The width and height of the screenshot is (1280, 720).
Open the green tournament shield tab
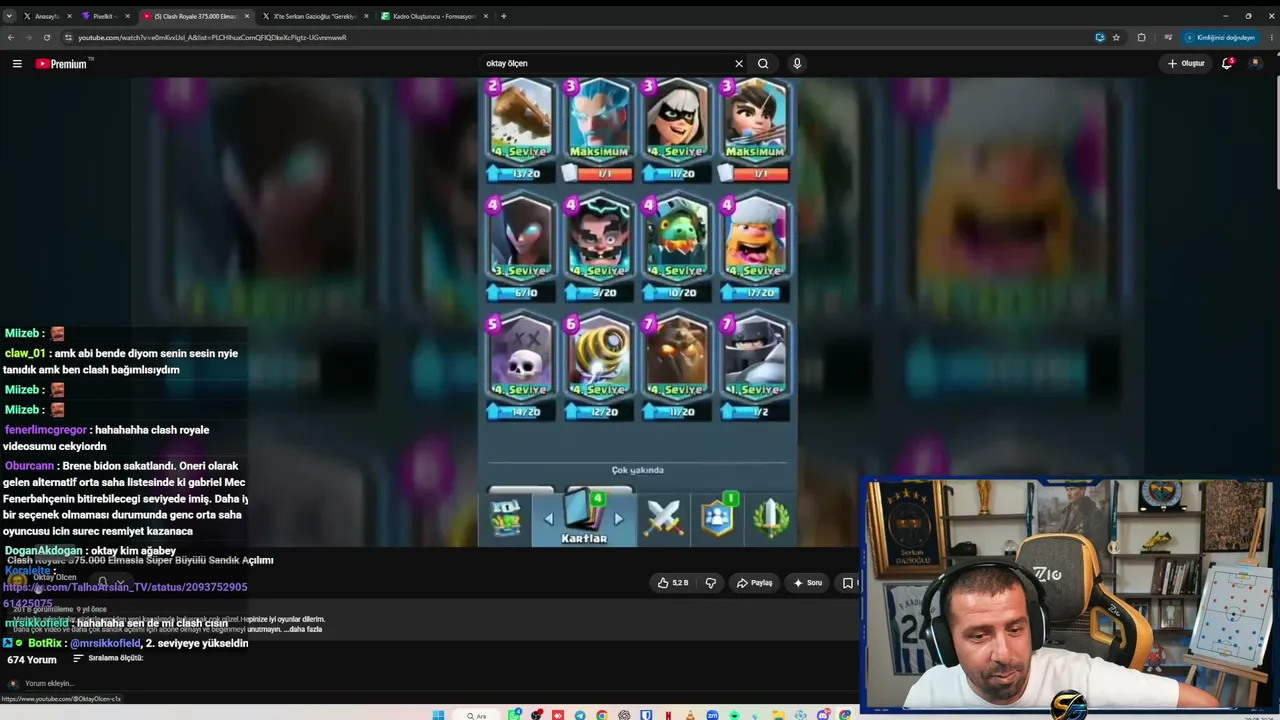tap(771, 517)
